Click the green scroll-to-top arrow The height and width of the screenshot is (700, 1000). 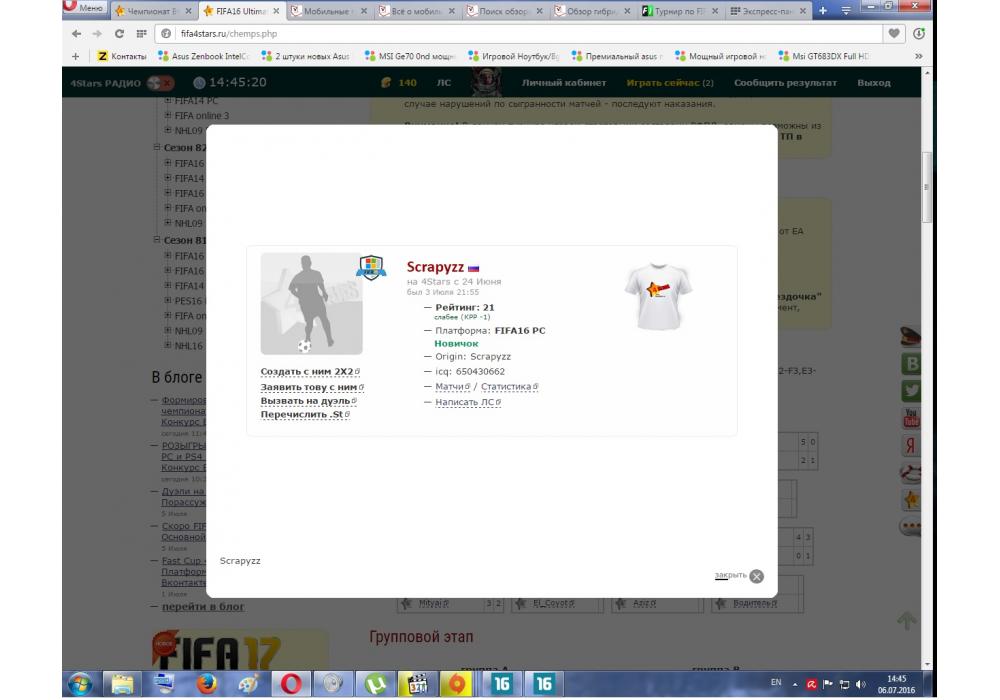pyautogui.click(x=907, y=619)
